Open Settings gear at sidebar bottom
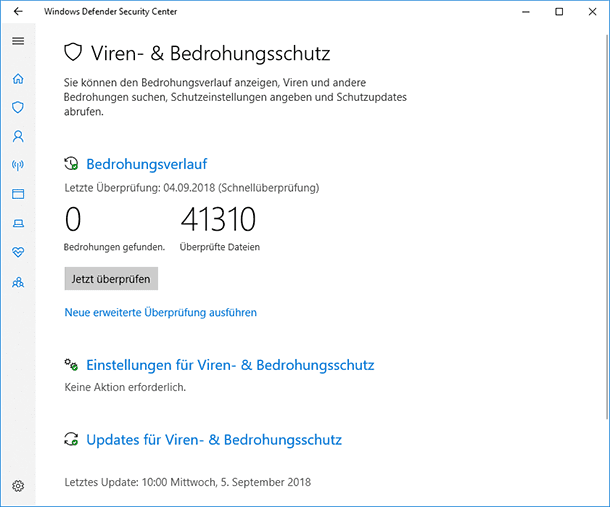 [18, 486]
